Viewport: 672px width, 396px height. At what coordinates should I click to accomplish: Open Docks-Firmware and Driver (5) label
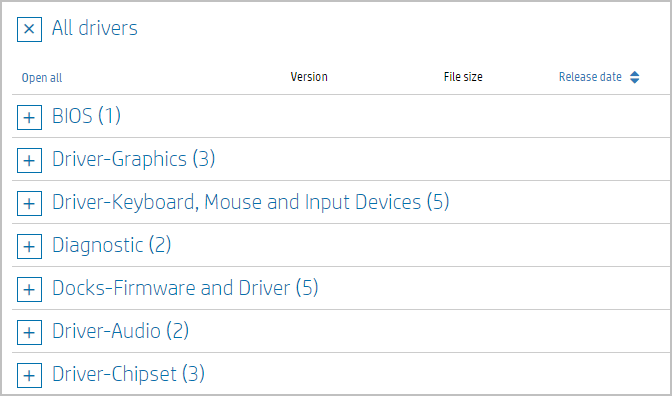click(185, 288)
